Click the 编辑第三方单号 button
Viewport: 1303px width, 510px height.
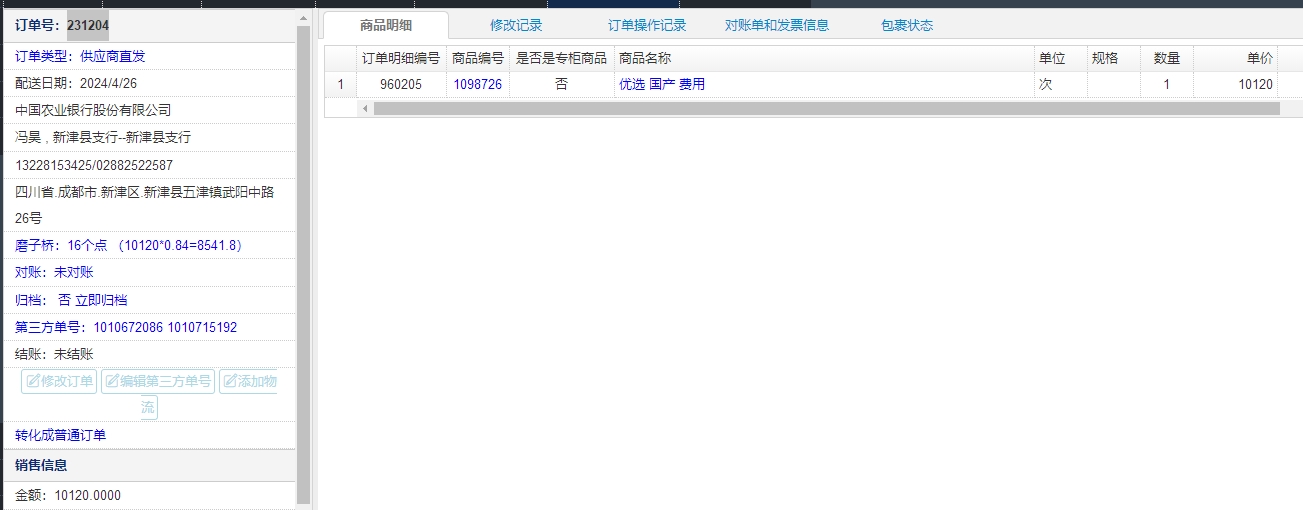click(158, 381)
